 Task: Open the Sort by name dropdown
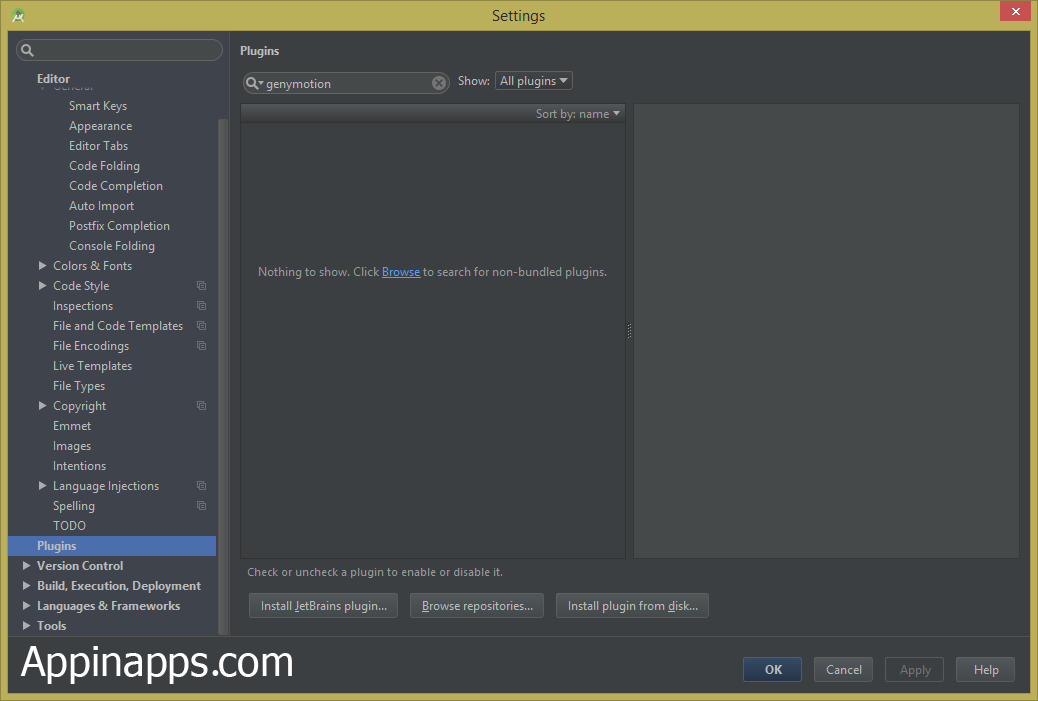pyautogui.click(x=577, y=114)
